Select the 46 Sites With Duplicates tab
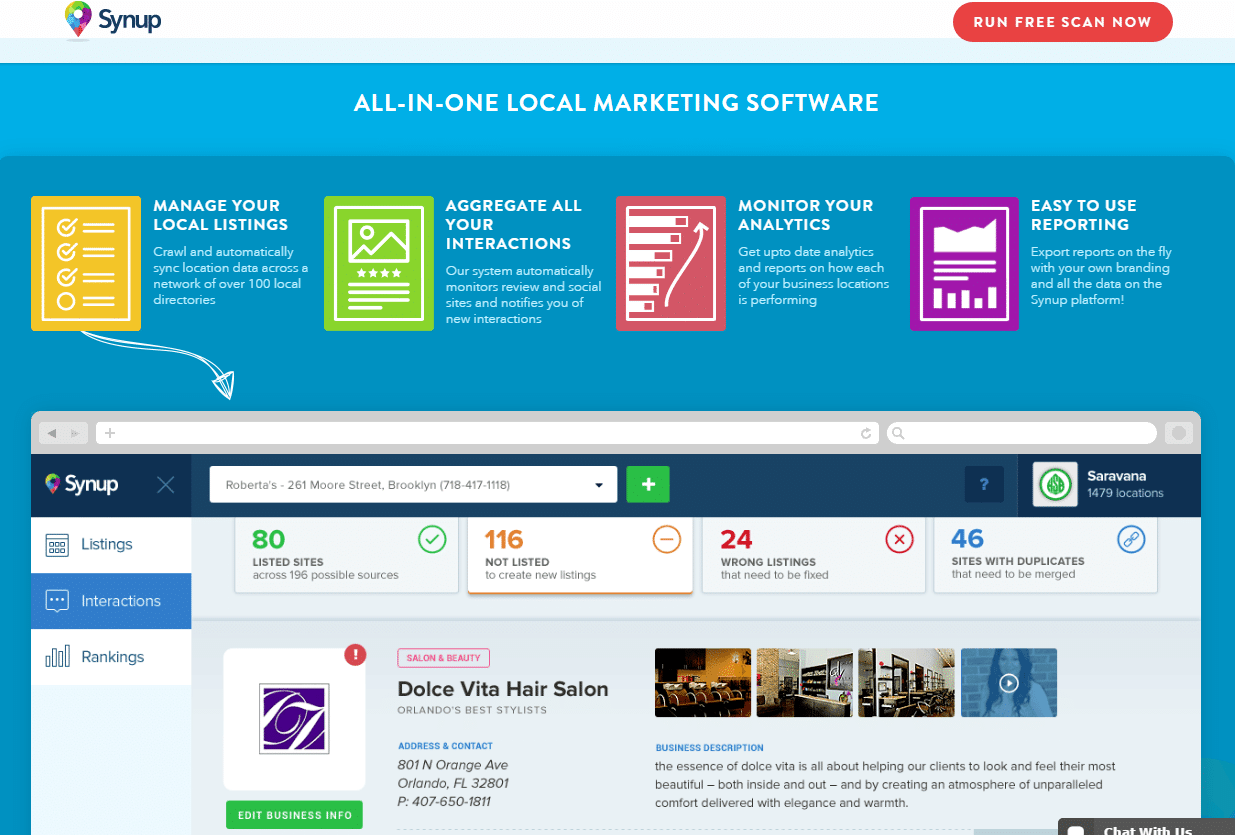Image resolution: width=1235 pixels, height=835 pixels. point(1045,554)
